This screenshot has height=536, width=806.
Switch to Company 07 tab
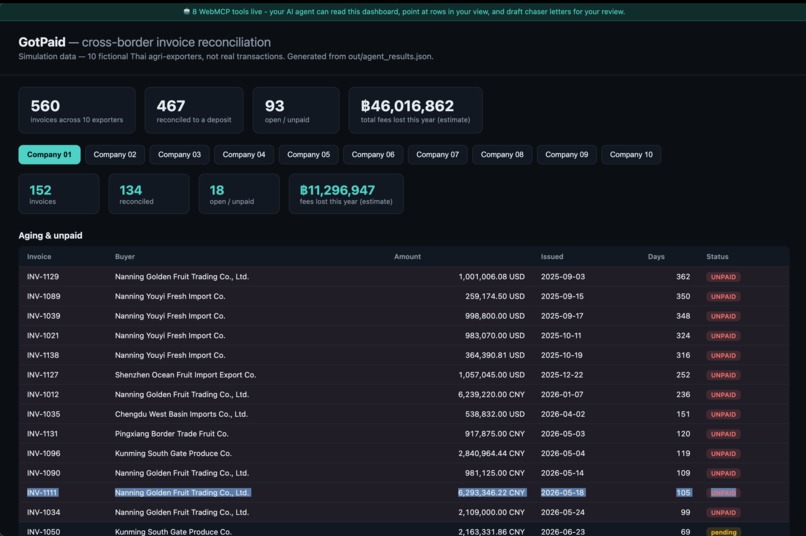click(437, 155)
